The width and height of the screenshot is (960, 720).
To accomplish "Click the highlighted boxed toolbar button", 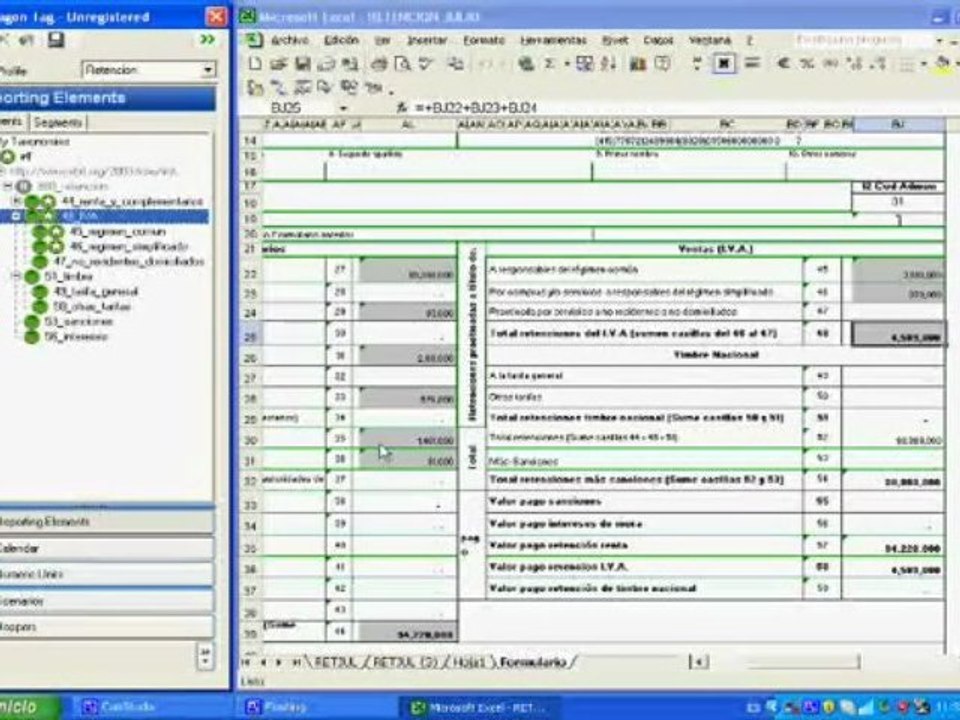I will [724, 63].
